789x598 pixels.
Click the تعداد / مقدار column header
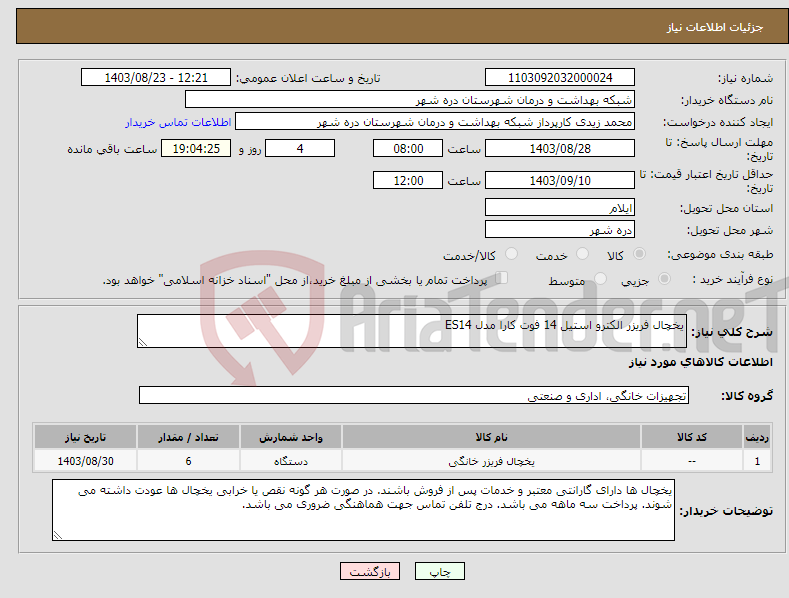click(188, 437)
